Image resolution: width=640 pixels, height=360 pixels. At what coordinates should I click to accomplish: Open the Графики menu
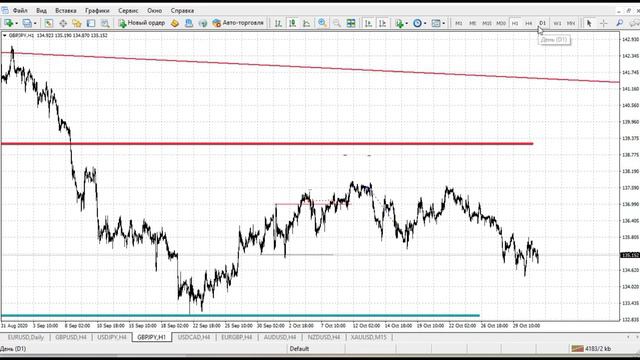pos(97,11)
